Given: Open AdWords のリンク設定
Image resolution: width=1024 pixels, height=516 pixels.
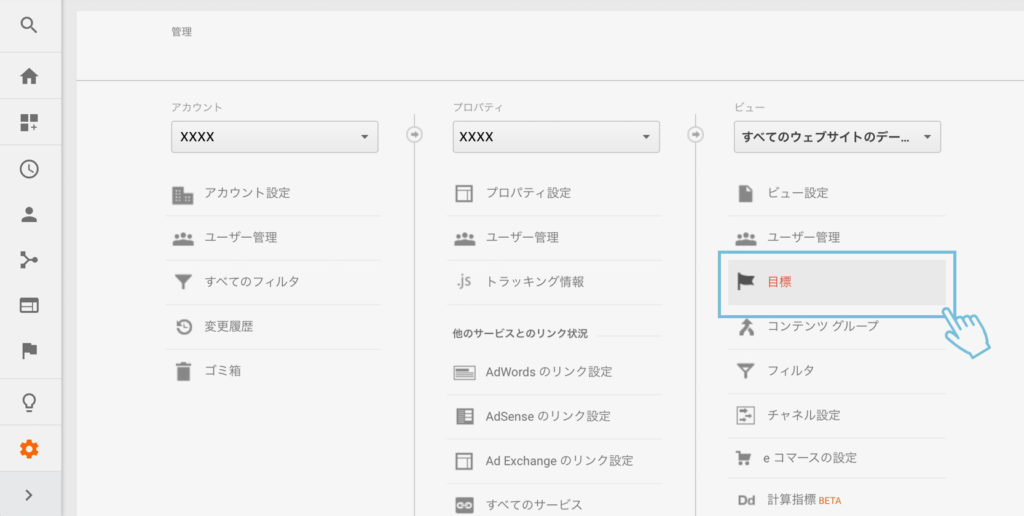Looking at the screenshot, I should pos(548,372).
